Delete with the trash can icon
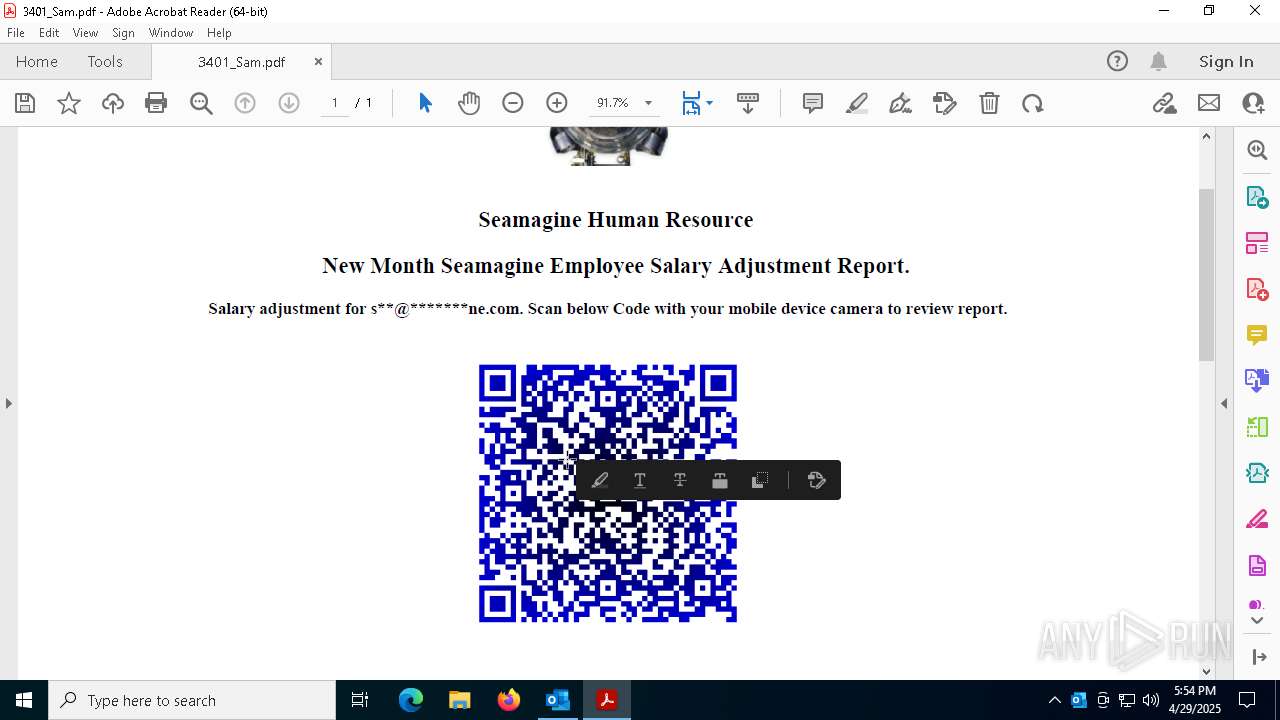 coord(989,103)
